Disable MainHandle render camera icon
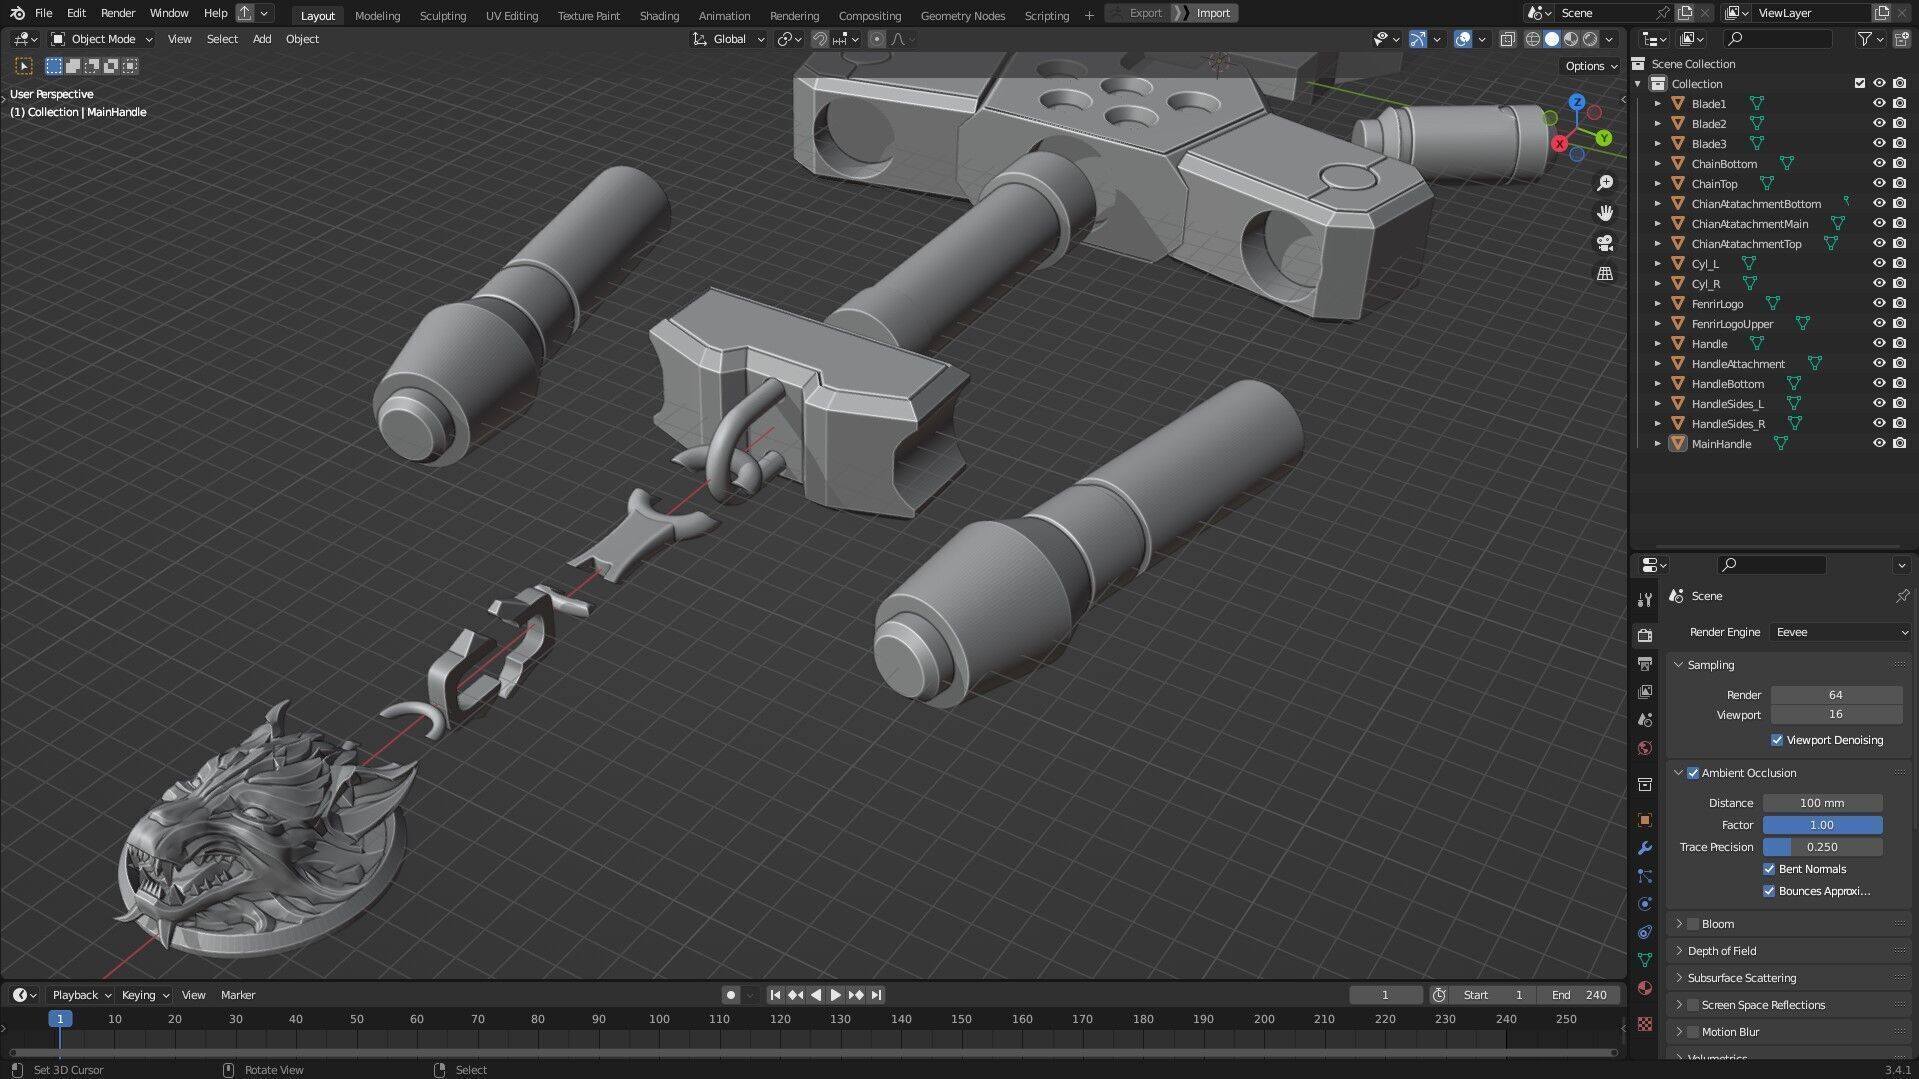1919x1079 pixels. coord(1899,444)
